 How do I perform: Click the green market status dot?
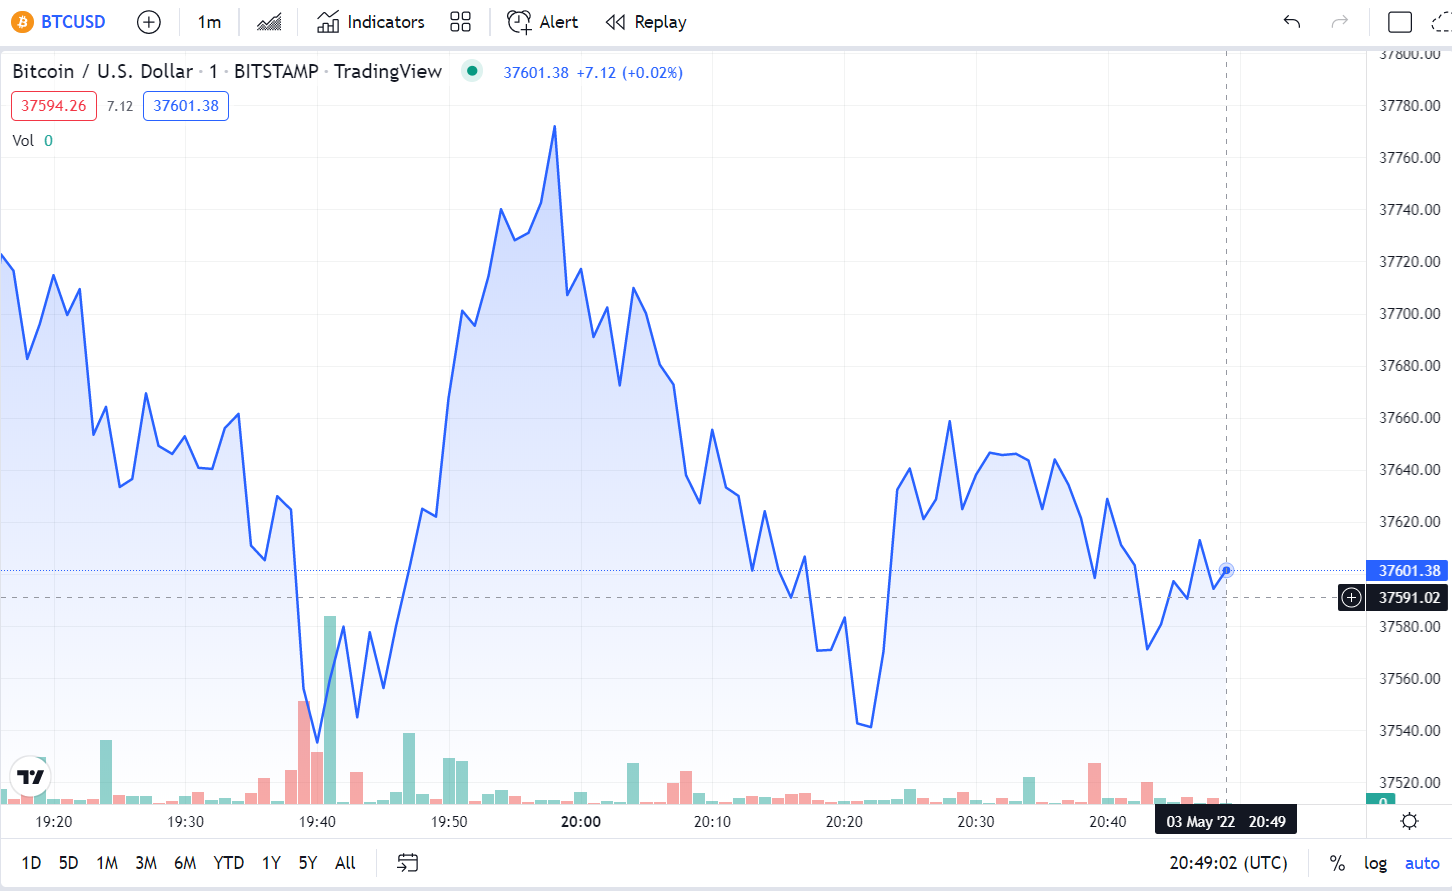[472, 71]
